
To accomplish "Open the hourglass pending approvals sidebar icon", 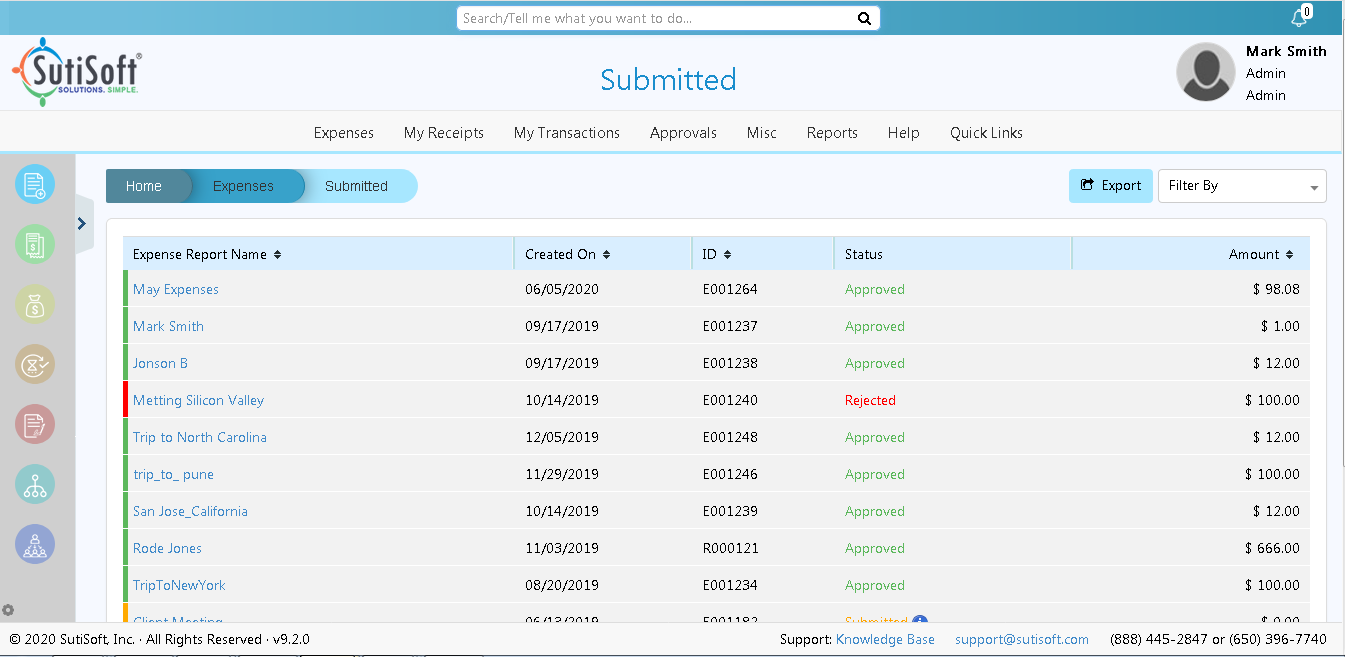I will point(35,365).
